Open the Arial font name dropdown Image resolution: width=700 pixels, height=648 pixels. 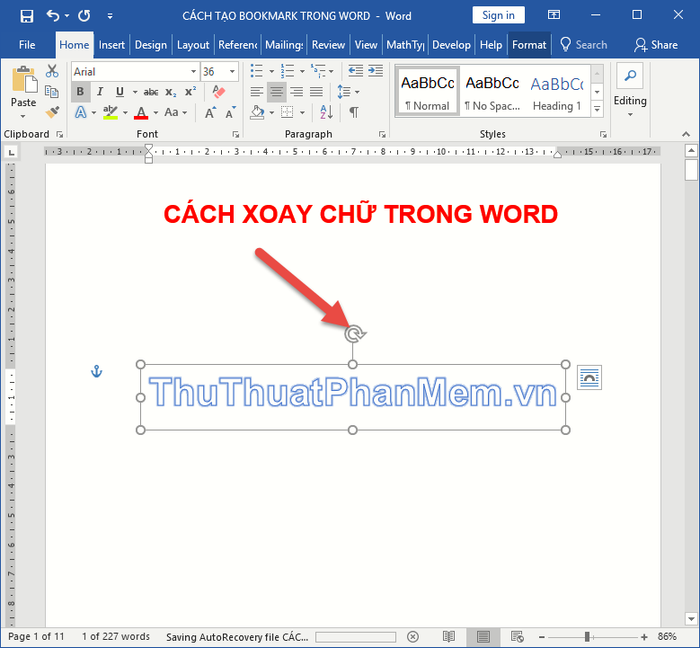pos(193,71)
